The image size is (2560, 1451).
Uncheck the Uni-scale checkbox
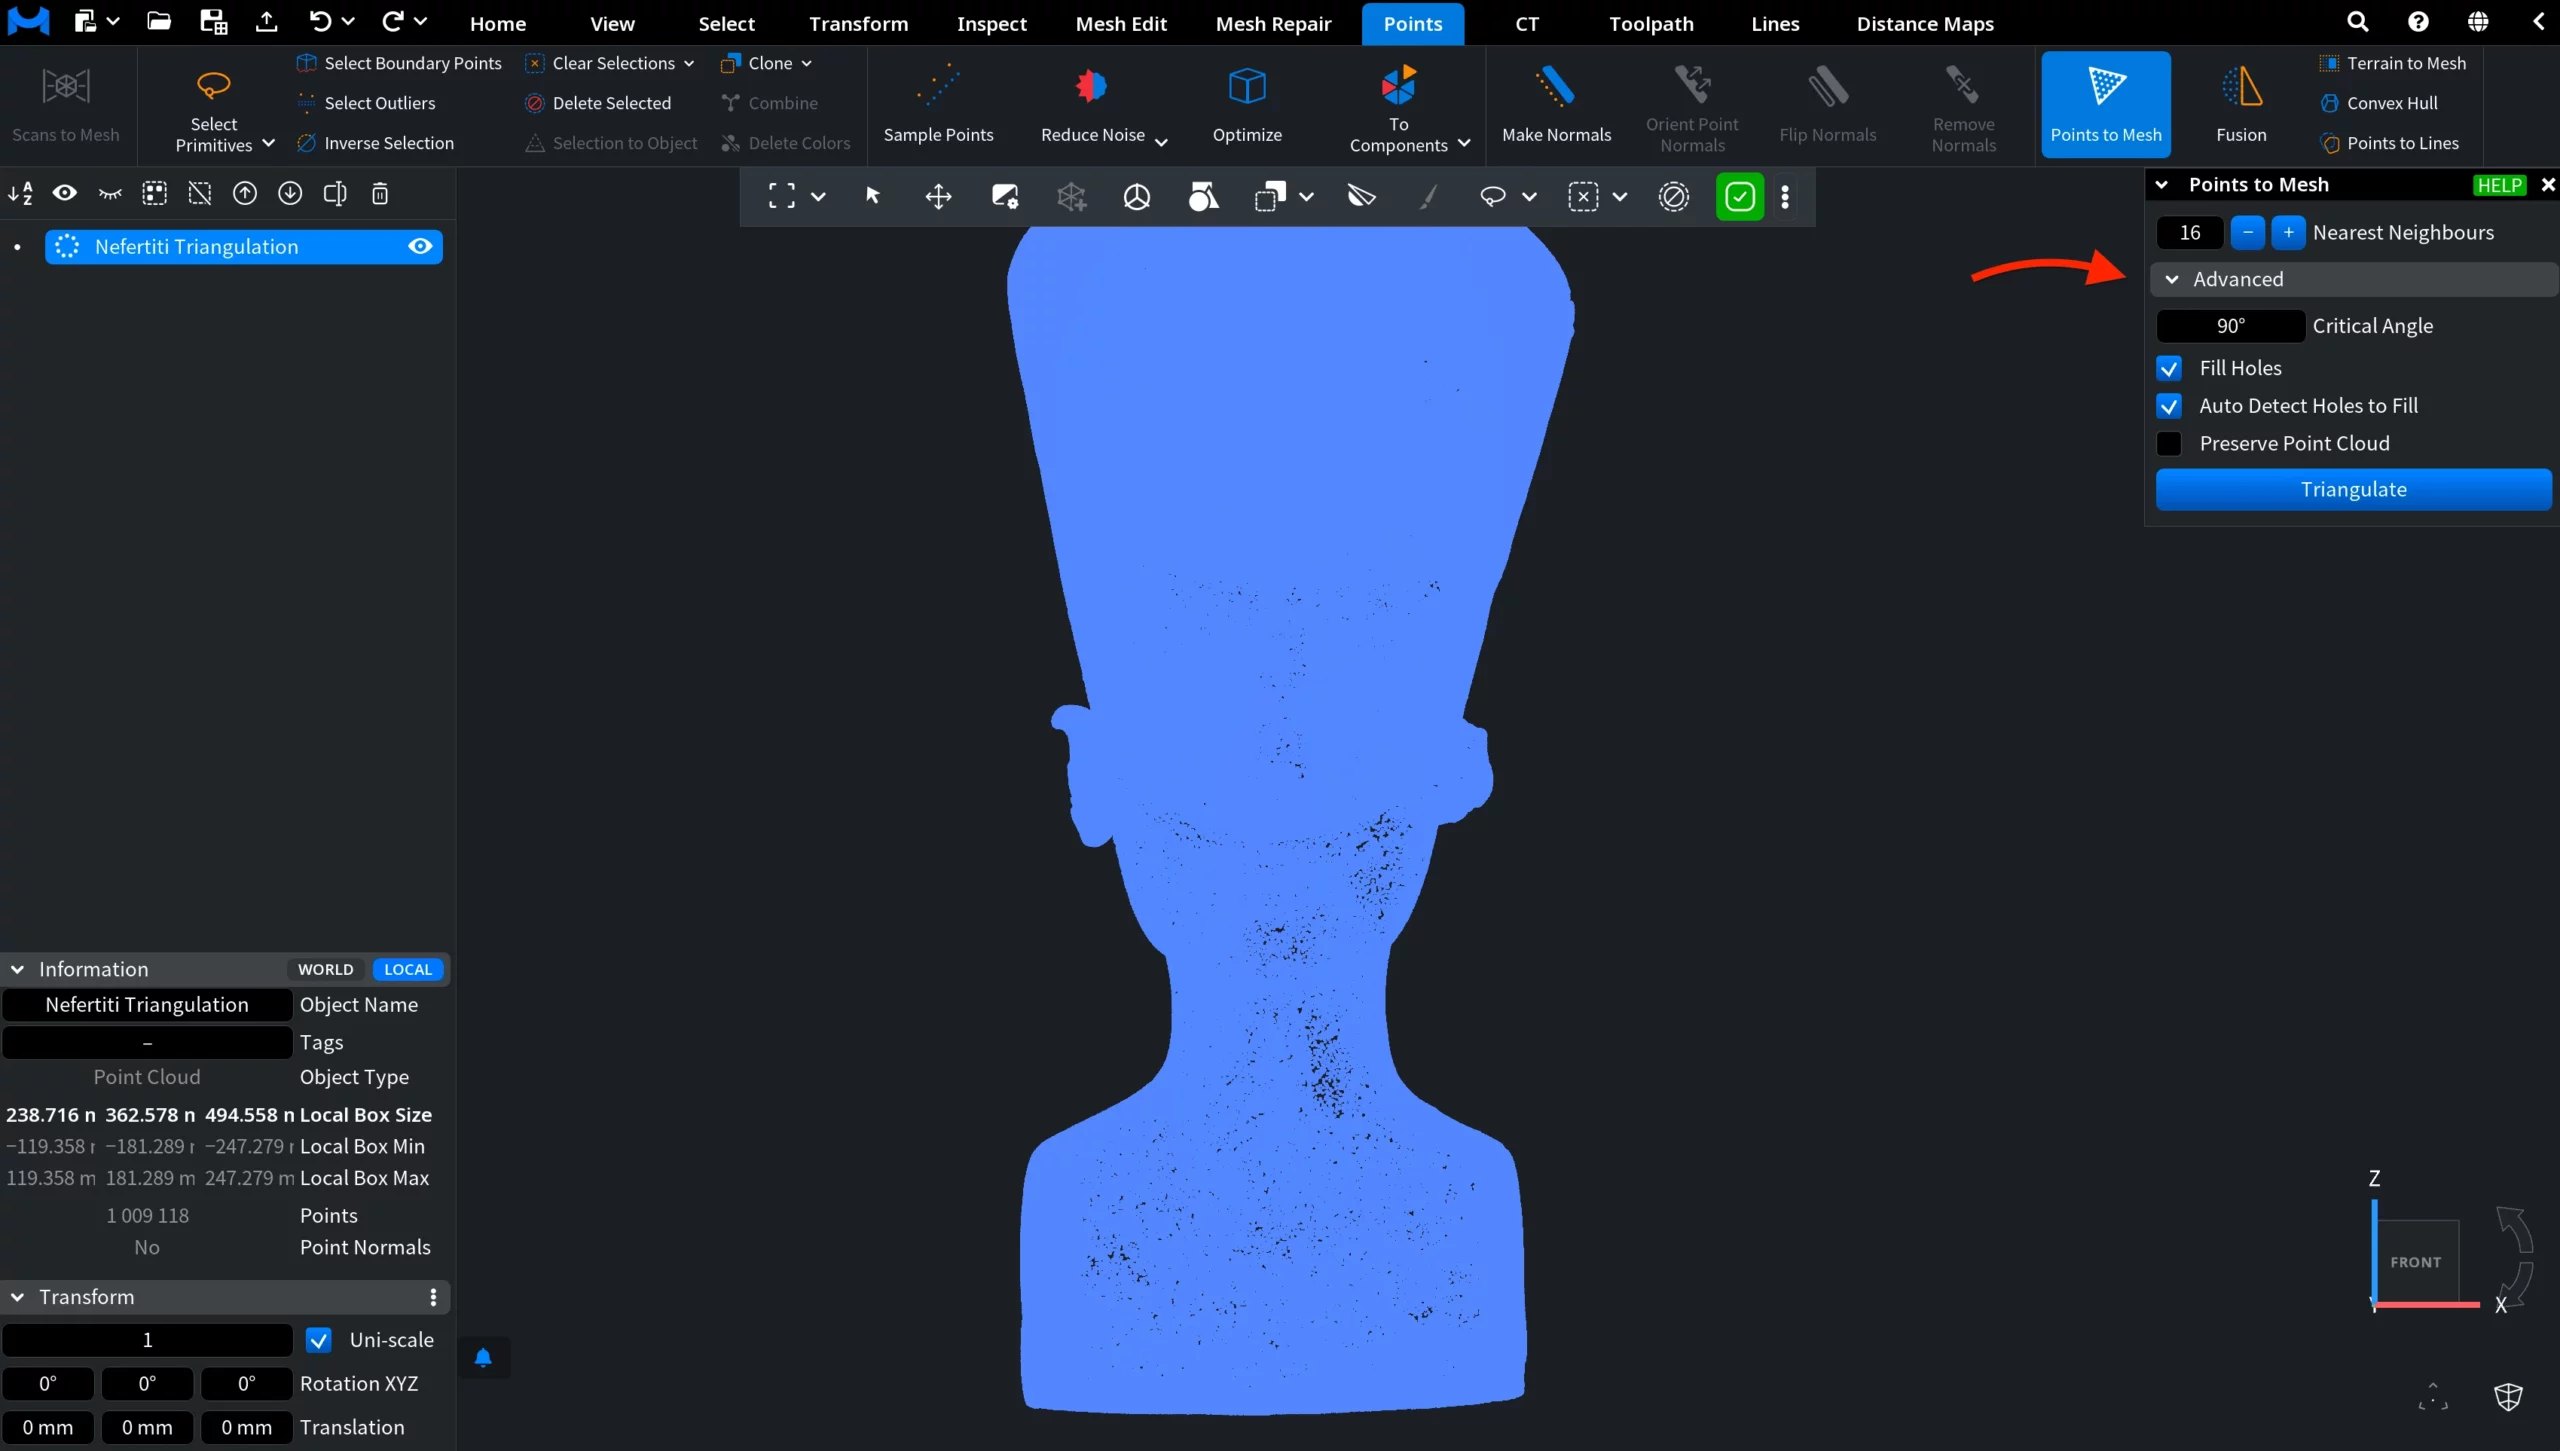point(318,1340)
